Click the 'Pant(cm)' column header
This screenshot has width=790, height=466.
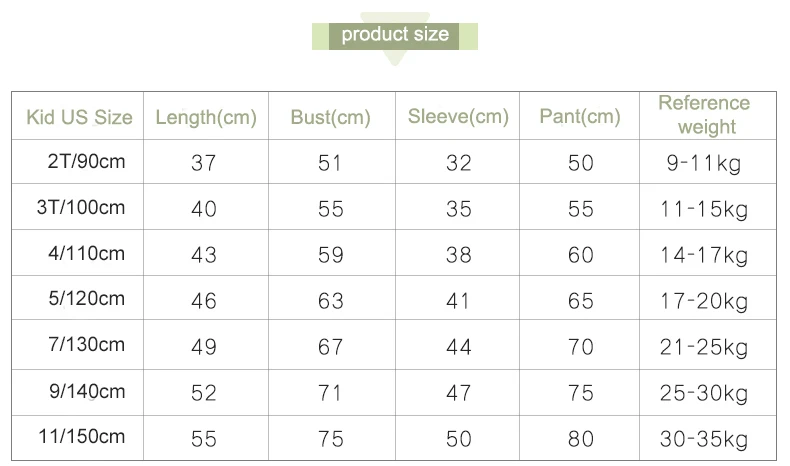[579, 116]
